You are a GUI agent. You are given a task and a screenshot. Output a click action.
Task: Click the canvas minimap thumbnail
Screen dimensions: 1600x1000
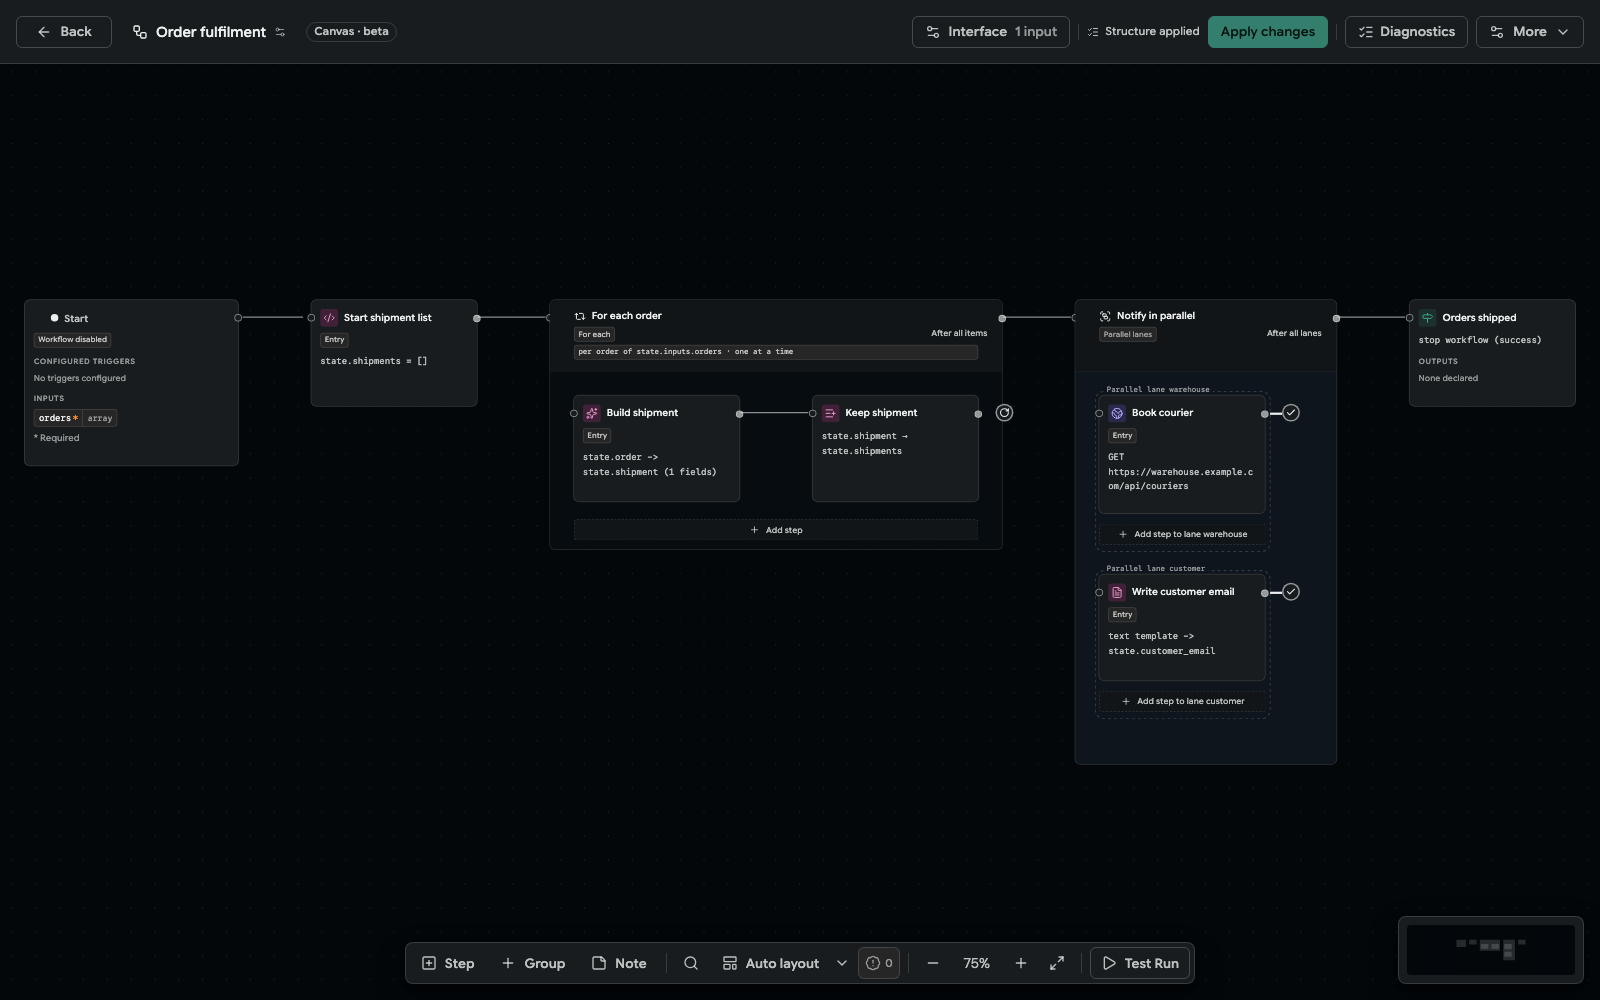1490,949
